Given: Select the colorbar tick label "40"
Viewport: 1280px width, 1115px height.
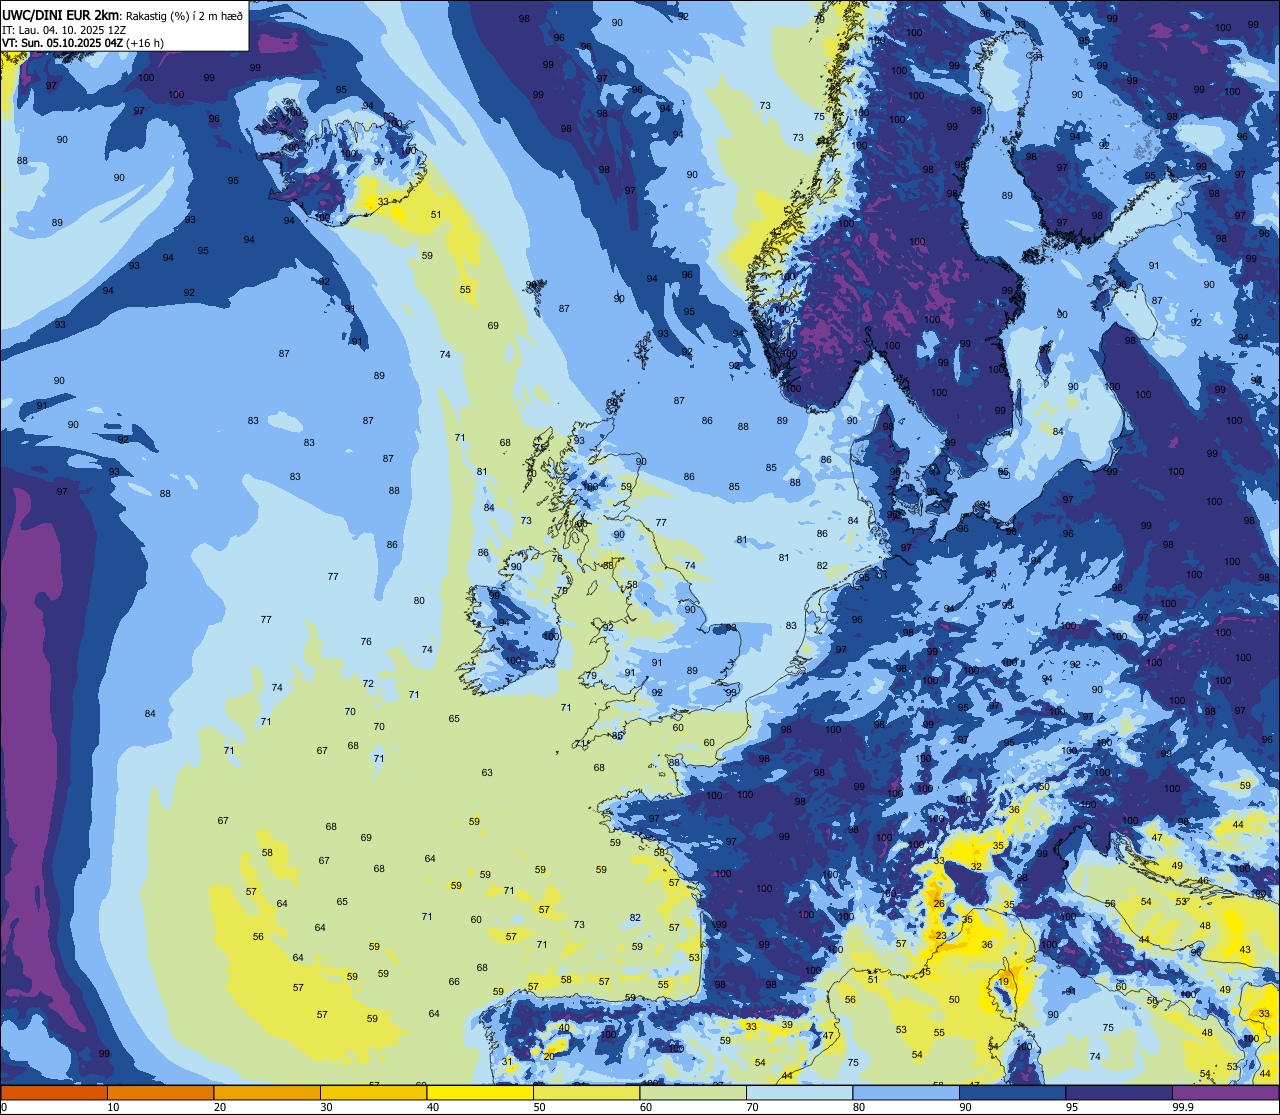Looking at the screenshot, I should (x=433, y=1107).
